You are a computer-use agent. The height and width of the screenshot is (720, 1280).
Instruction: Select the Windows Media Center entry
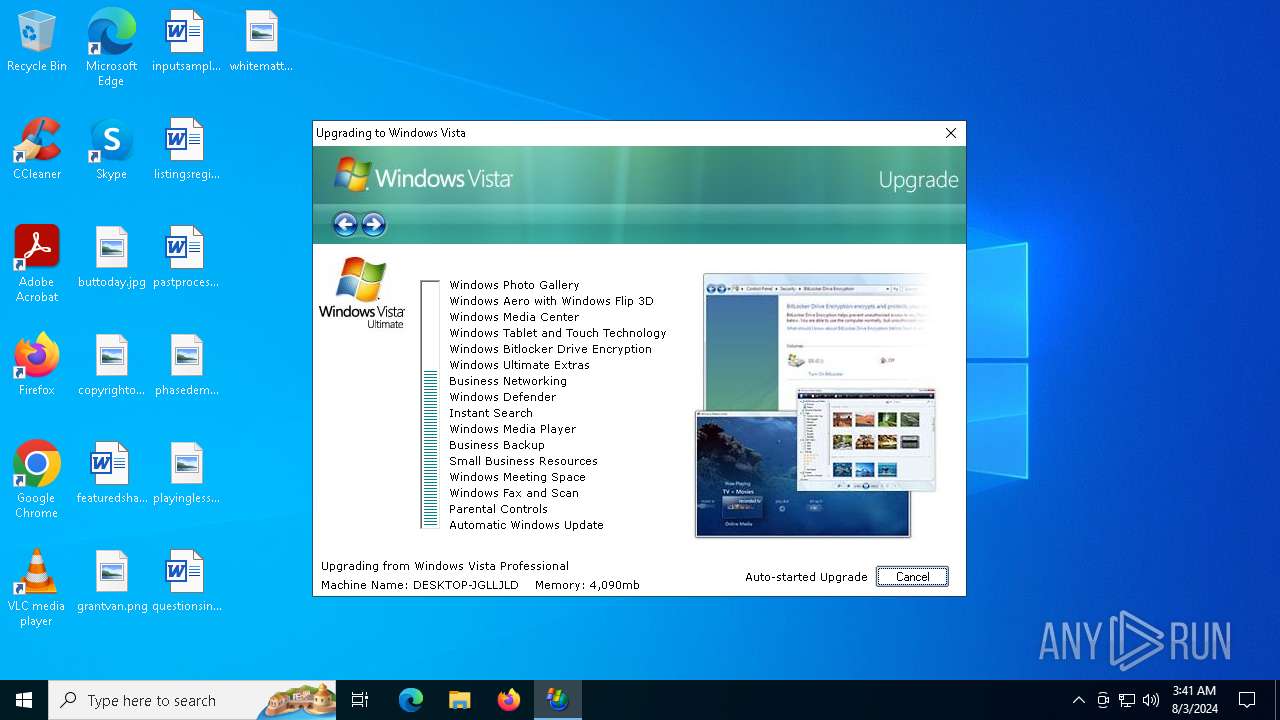(x=514, y=317)
